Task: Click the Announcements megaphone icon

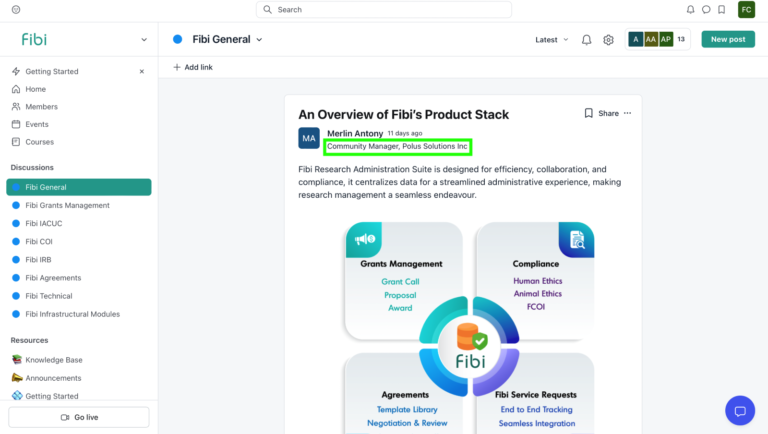Action: coord(17,378)
